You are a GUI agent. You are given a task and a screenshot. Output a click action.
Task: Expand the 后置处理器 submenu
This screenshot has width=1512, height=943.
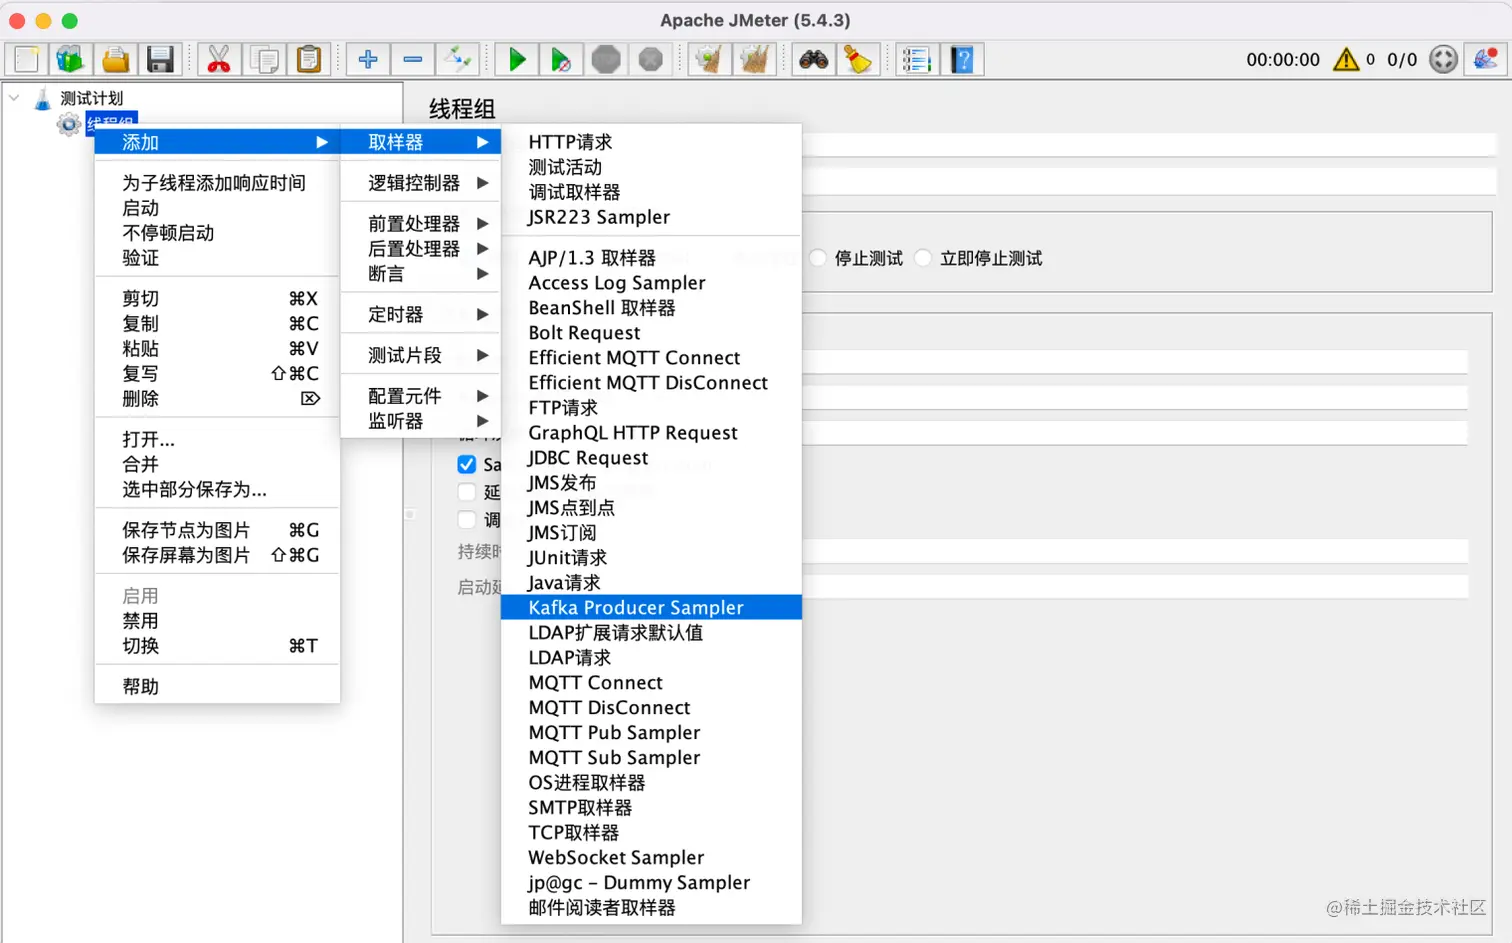point(421,249)
